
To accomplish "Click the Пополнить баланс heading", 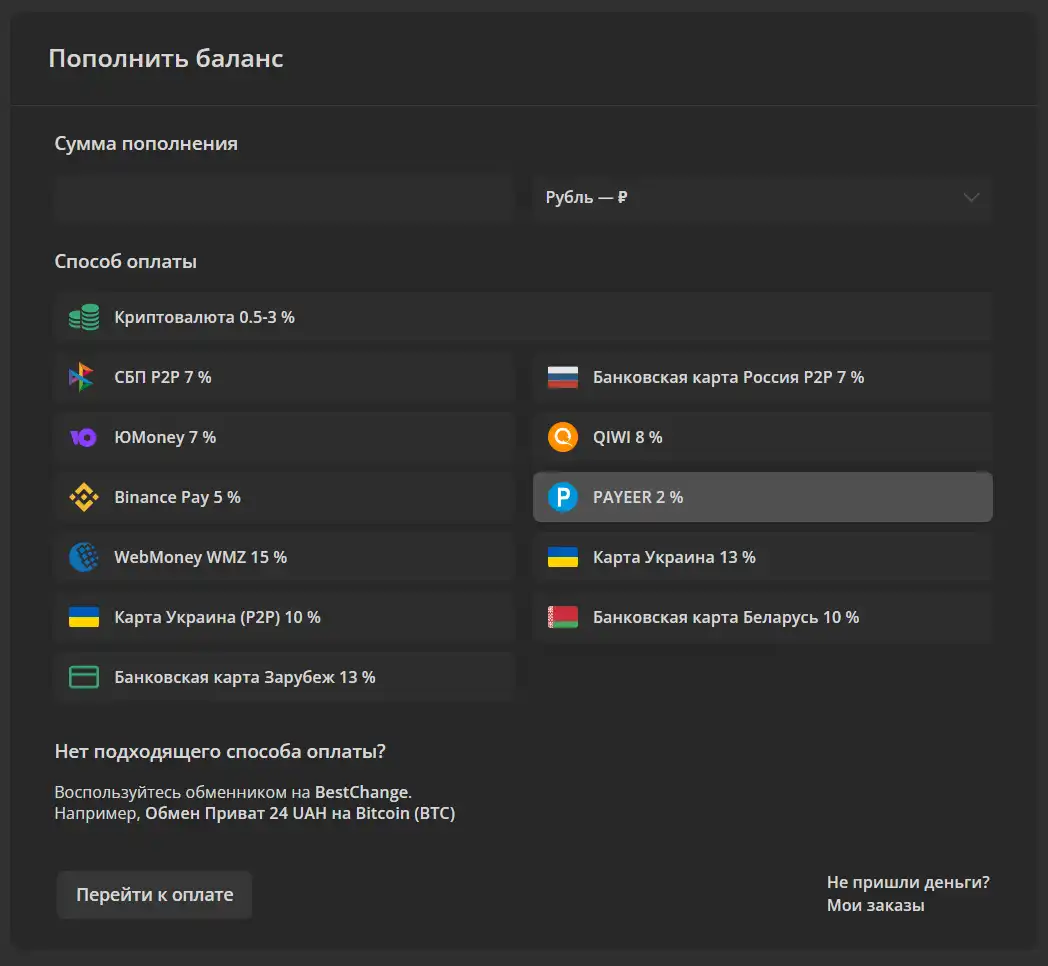I will pos(166,59).
